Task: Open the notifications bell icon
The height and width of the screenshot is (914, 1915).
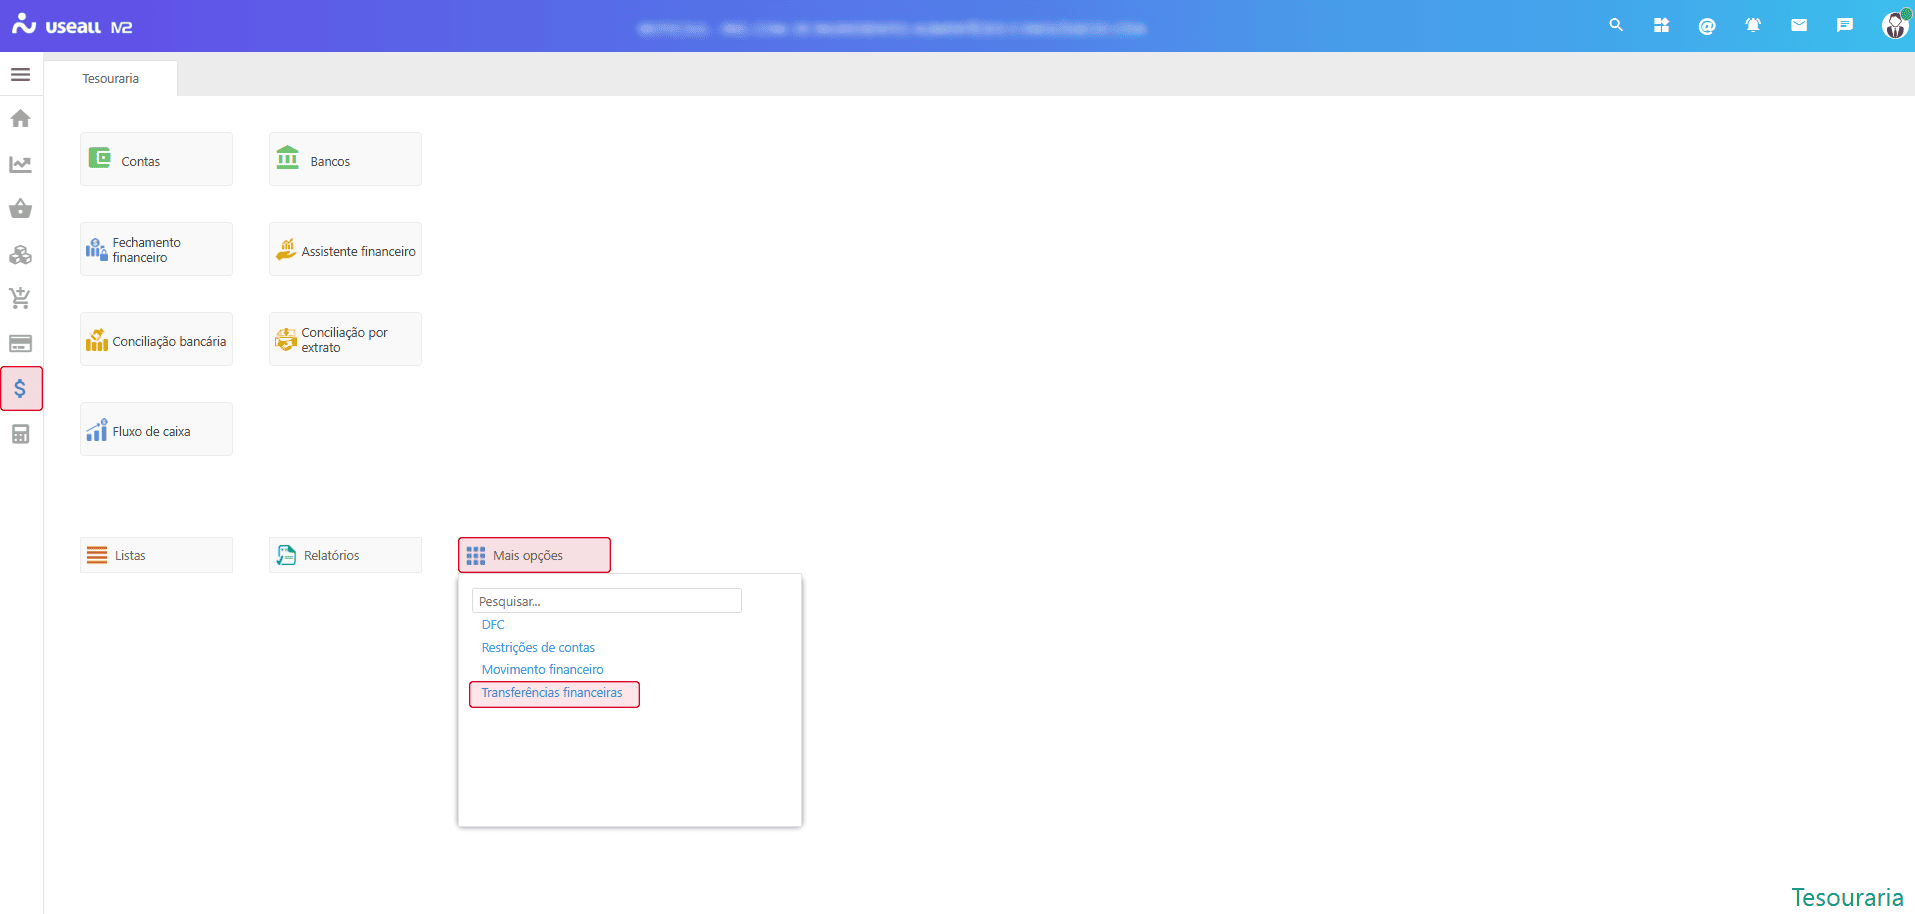Action: point(1752,25)
